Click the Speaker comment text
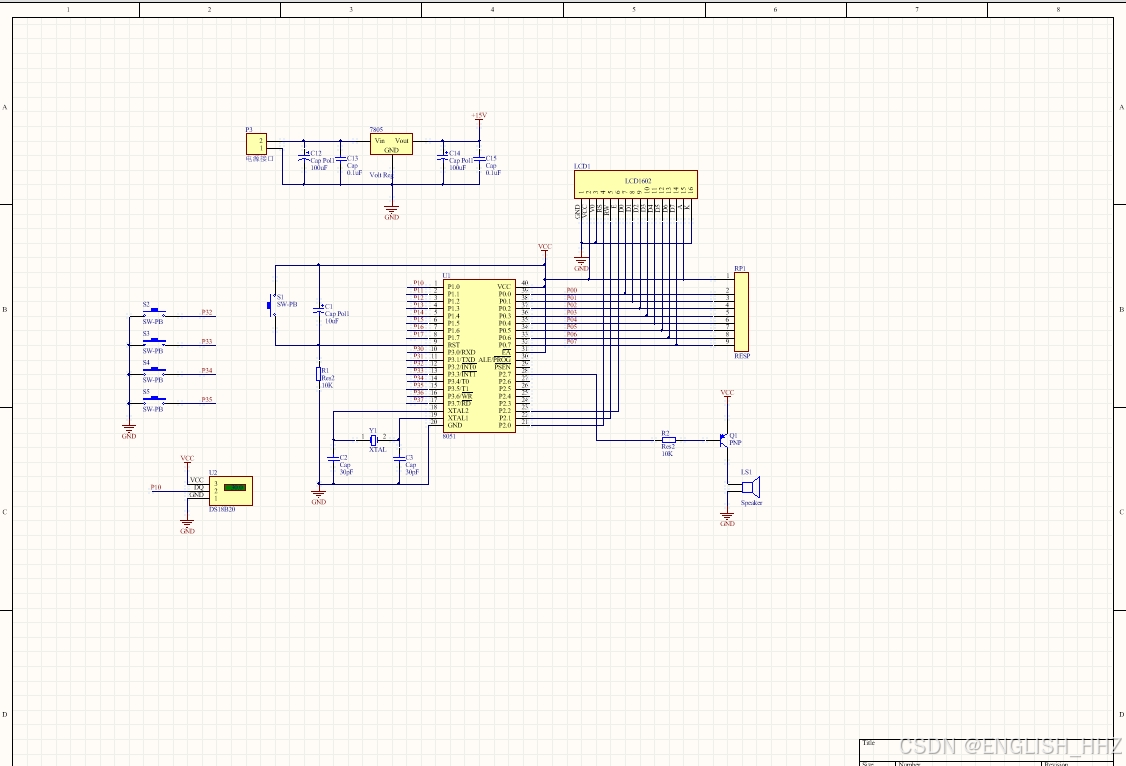The height and width of the screenshot is (766, 1126). tap(751, 503)
